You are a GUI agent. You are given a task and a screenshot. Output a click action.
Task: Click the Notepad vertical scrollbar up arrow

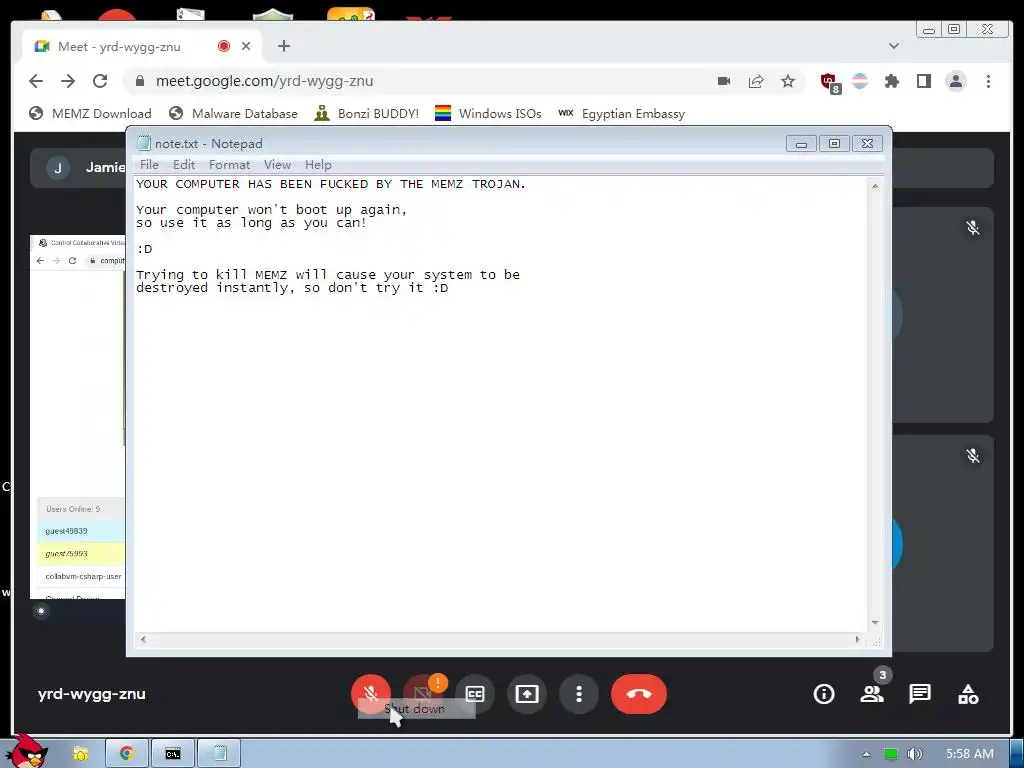coord(875,186)
